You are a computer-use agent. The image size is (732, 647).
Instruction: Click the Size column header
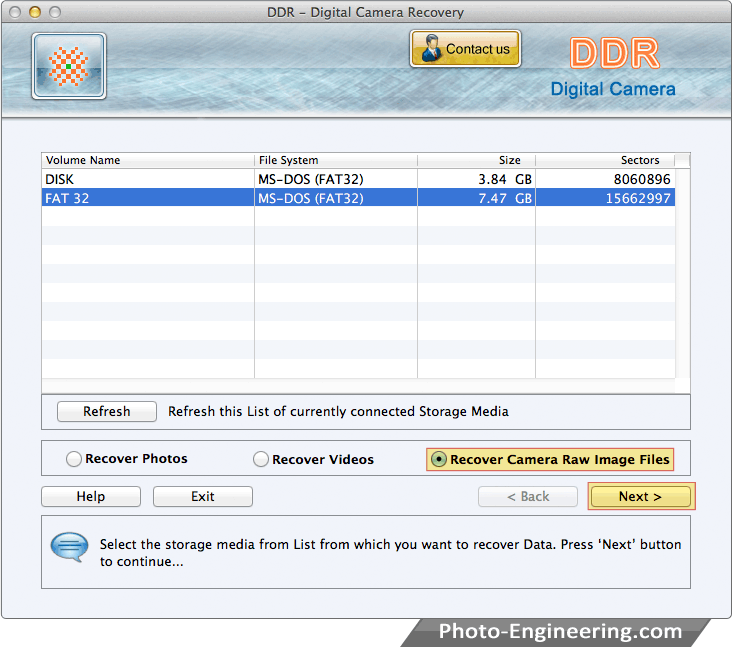click(476, 160)
